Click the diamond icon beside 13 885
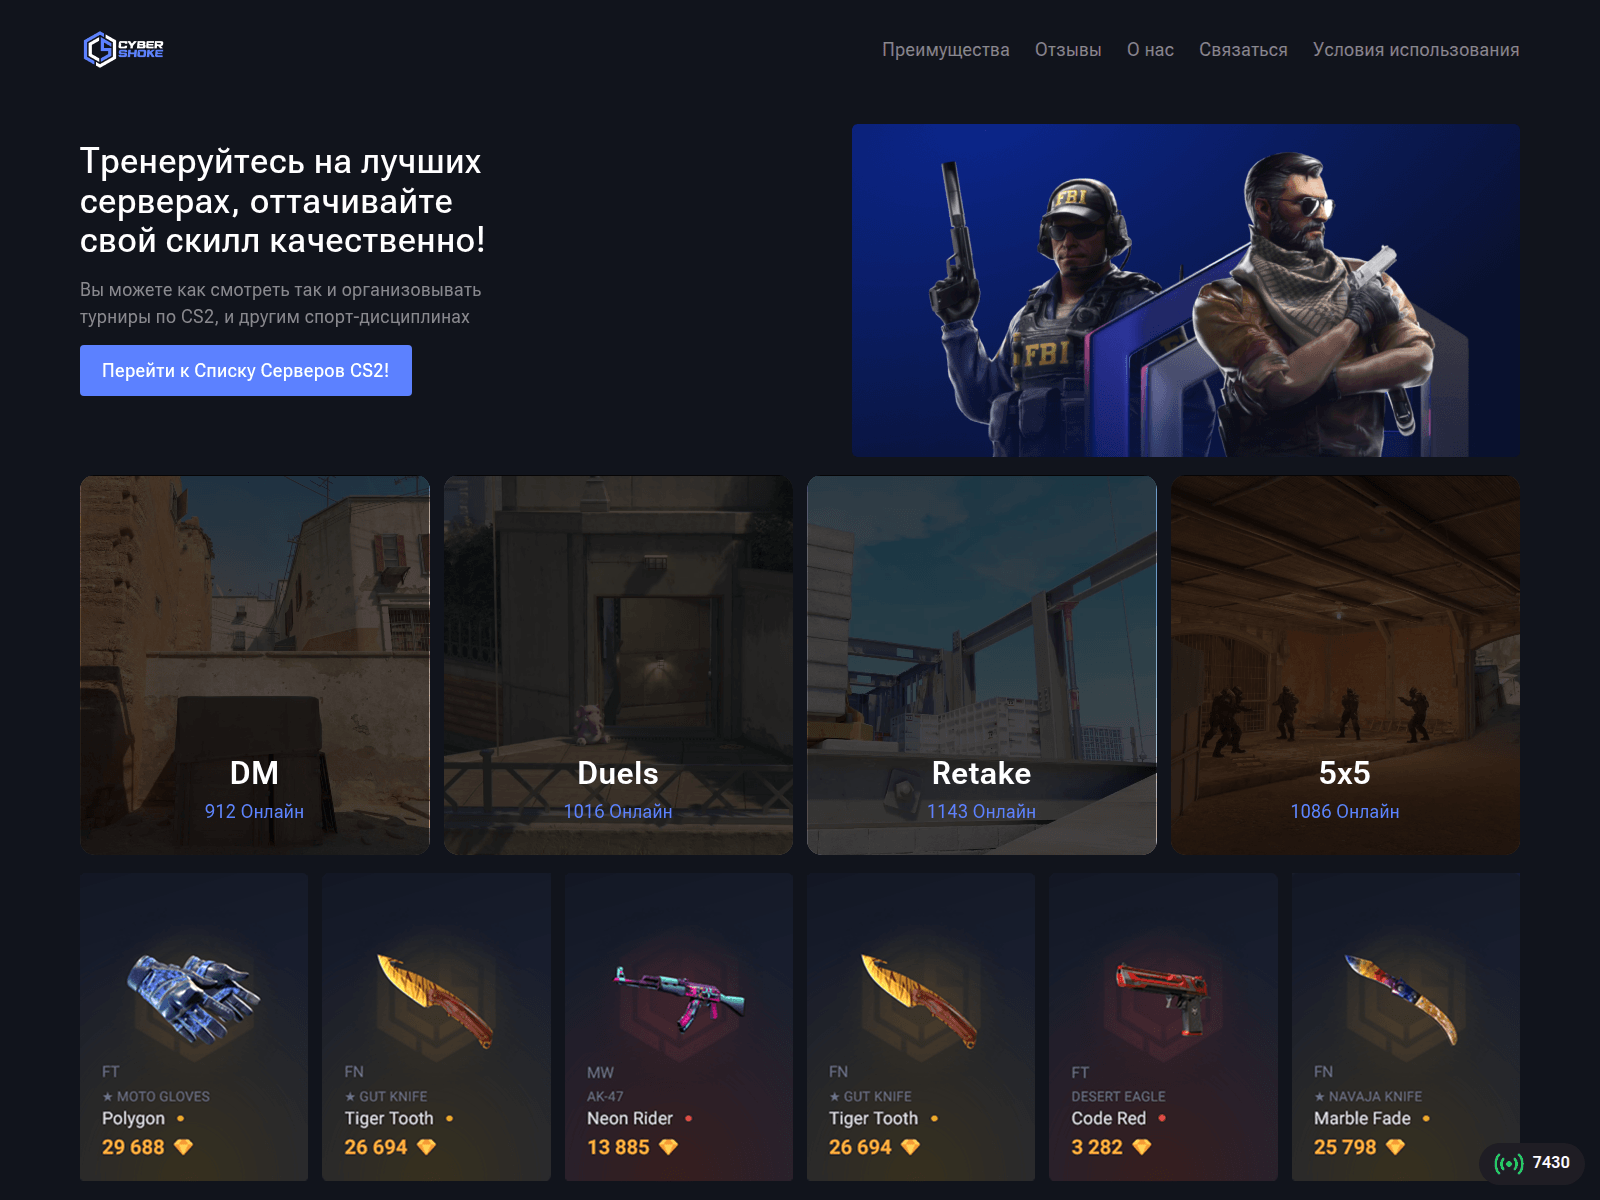1600x1200 pixels. click(668, 1147)
